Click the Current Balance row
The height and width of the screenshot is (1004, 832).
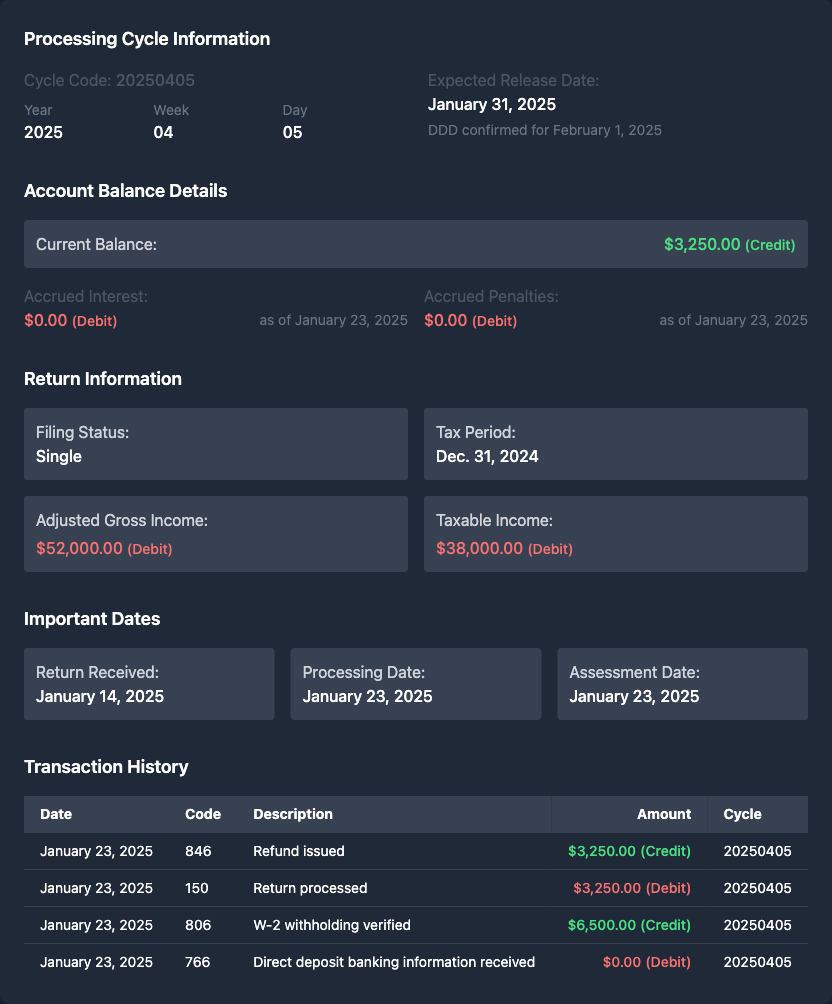(415, 244)
